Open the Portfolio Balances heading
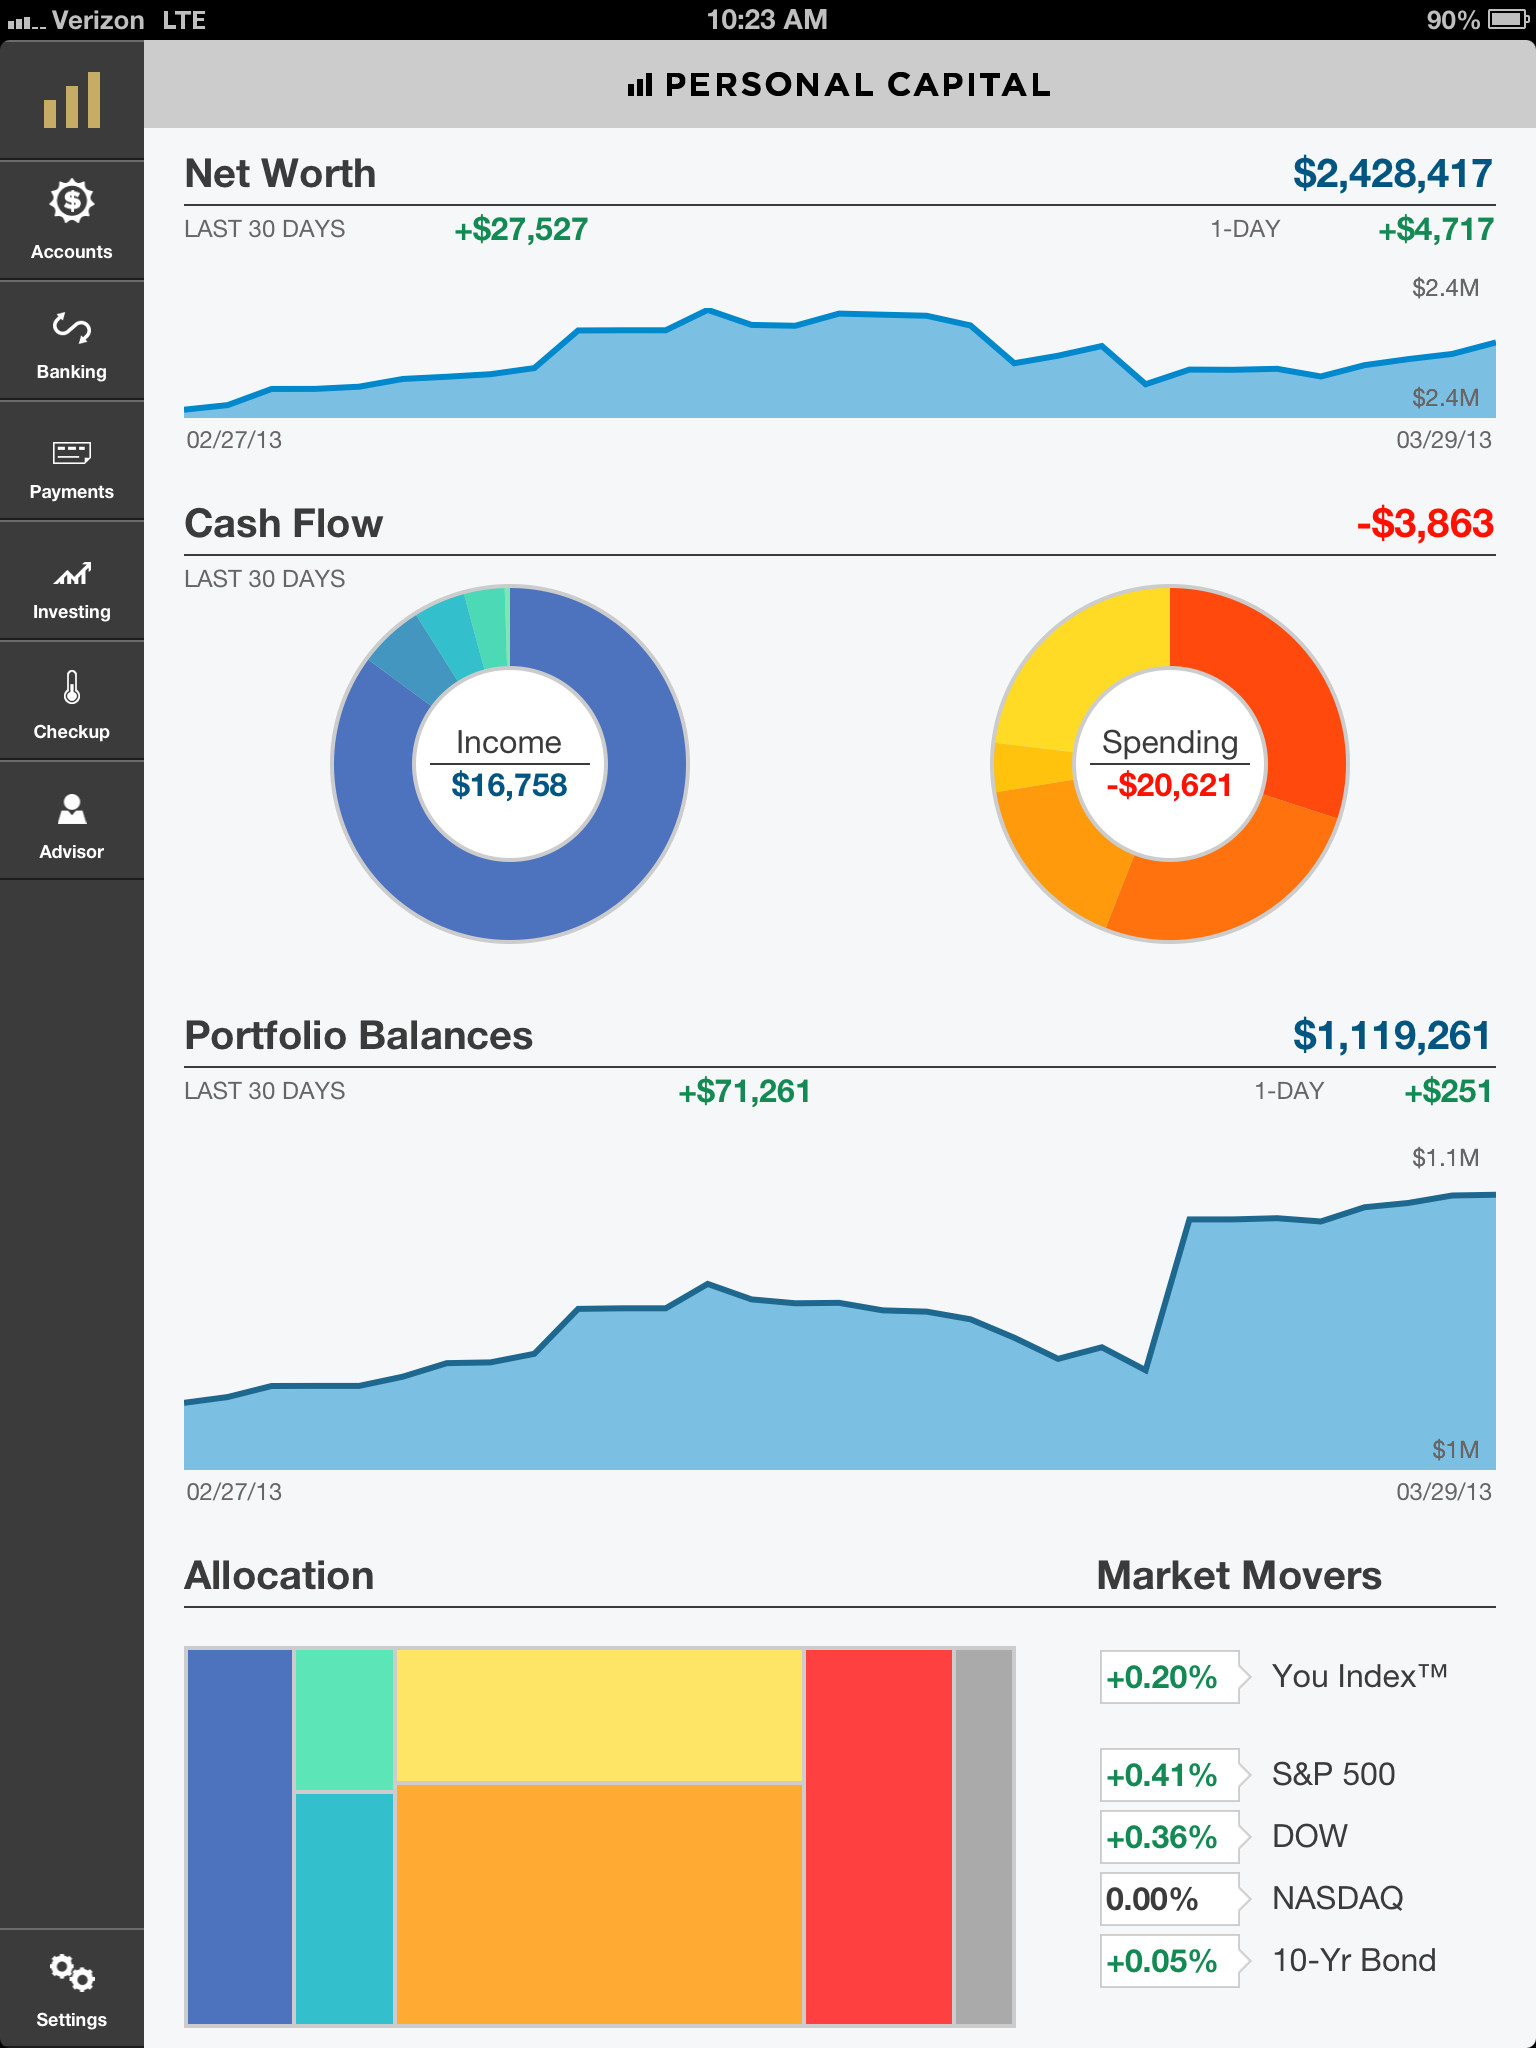This screenshot has height=2048, width=1536. pos(359,1036)
